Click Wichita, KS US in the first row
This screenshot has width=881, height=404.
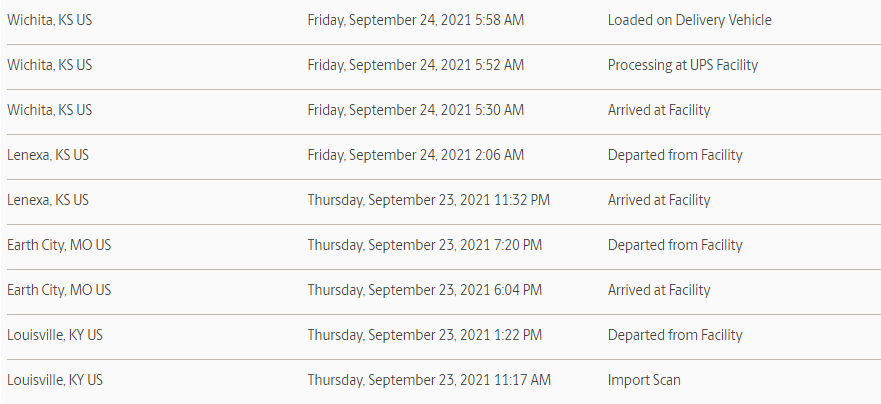(49, 20)
